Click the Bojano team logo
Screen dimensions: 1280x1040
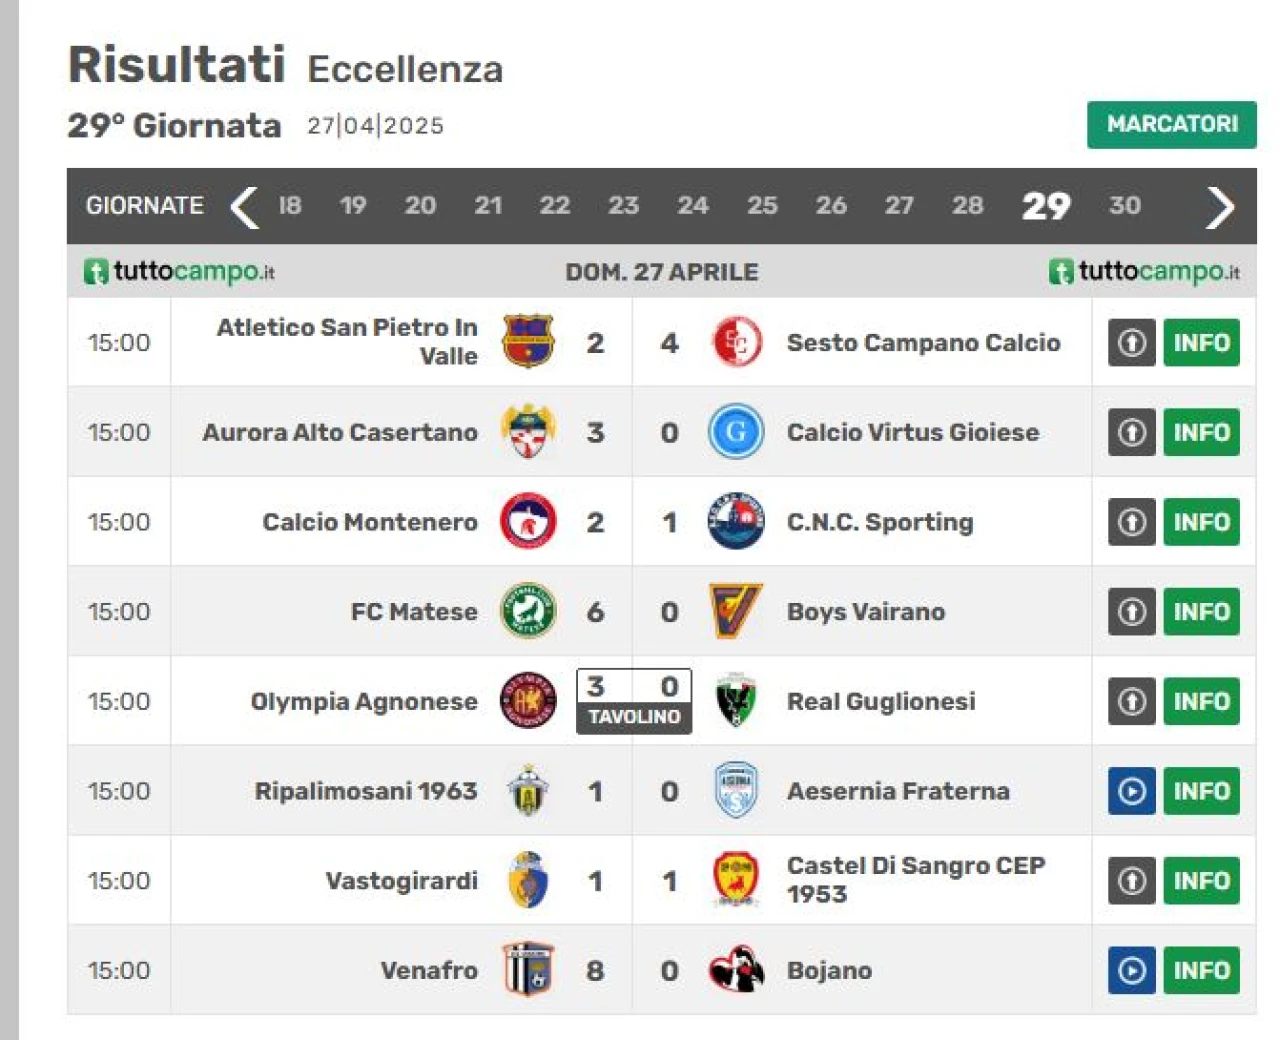736,970
